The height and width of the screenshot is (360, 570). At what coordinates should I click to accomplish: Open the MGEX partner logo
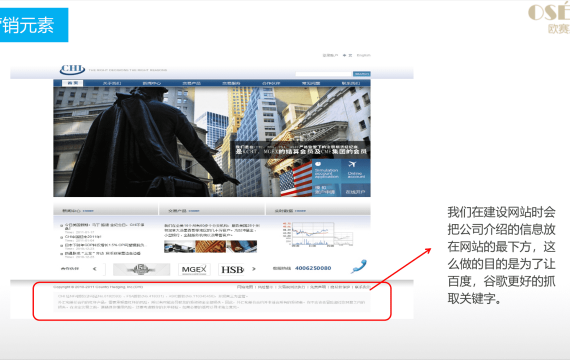(194, 269)
